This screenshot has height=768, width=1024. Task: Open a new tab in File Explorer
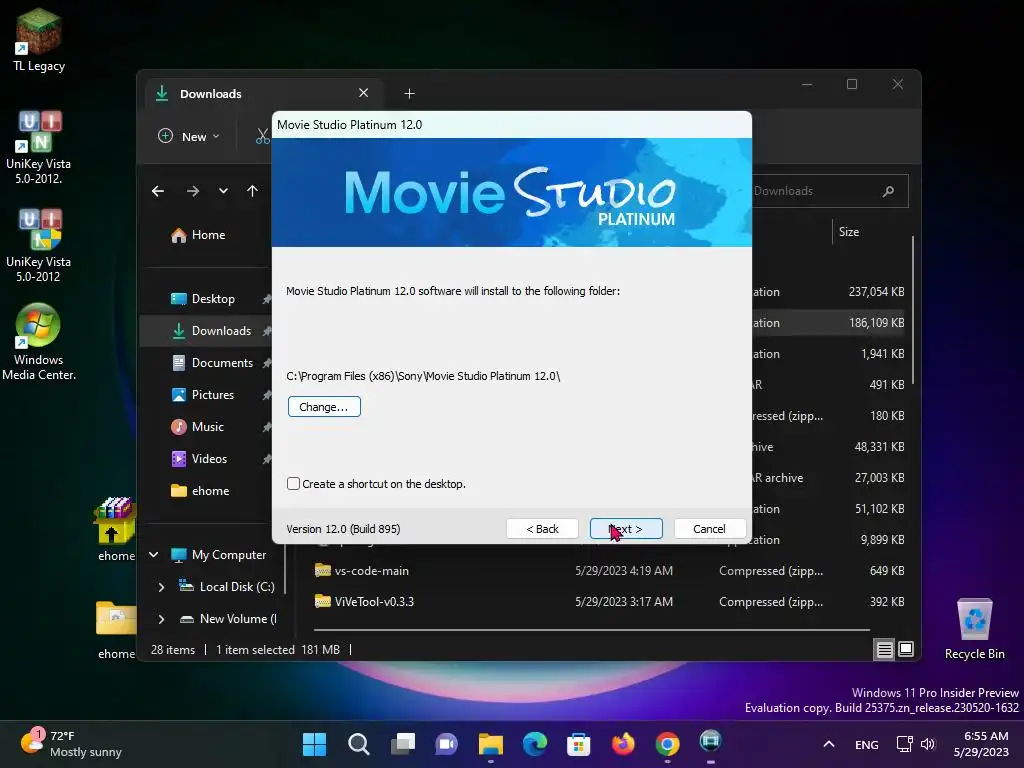pyautogui.click(x=409, y=94)
